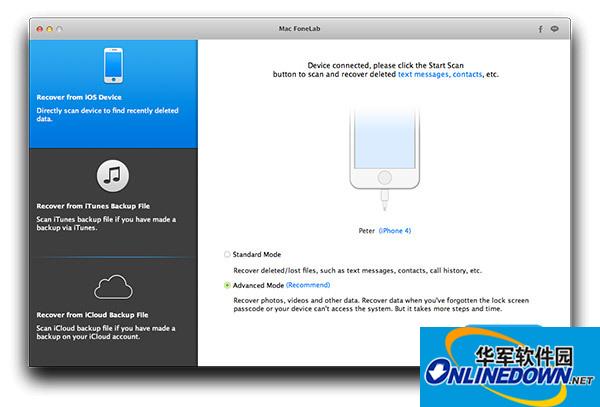The width and height of the screenshot is (600, 407).
Task: Choose Advanced Mode radio button
Action: 227,285
